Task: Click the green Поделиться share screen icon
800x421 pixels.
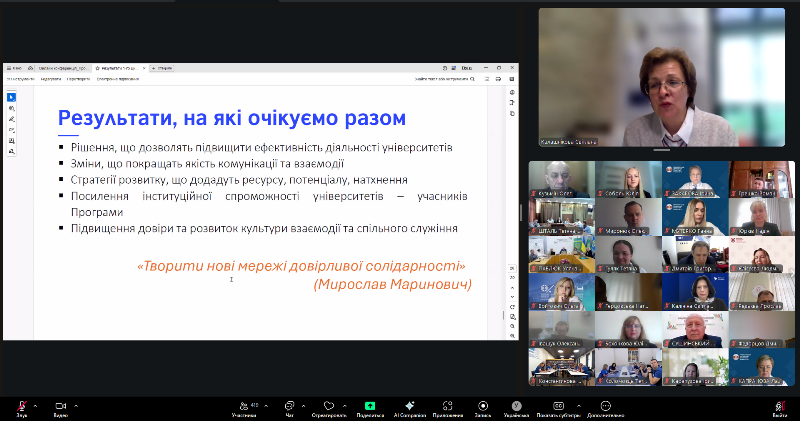Action: [x=370, y=405]
